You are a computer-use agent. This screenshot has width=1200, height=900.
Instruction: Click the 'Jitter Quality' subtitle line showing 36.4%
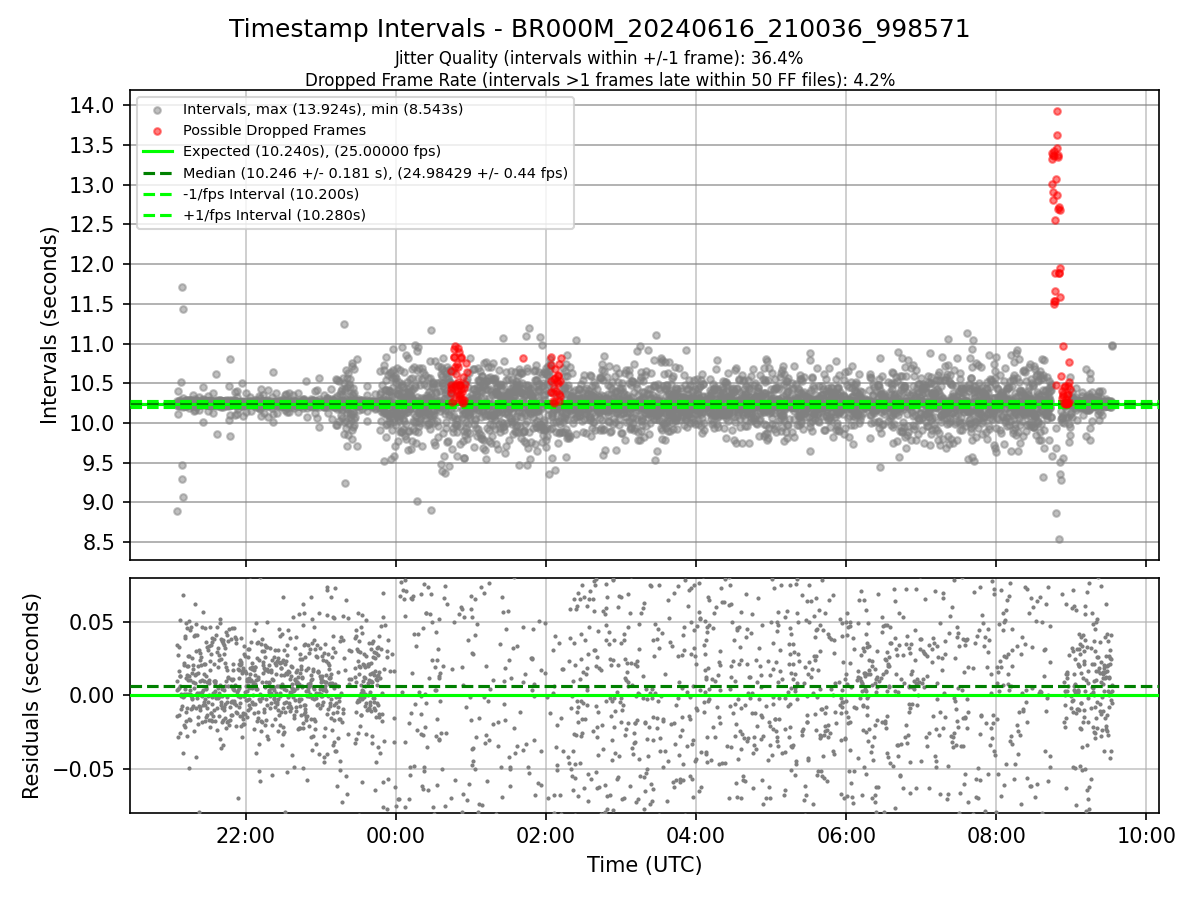[x=600, y=58]
